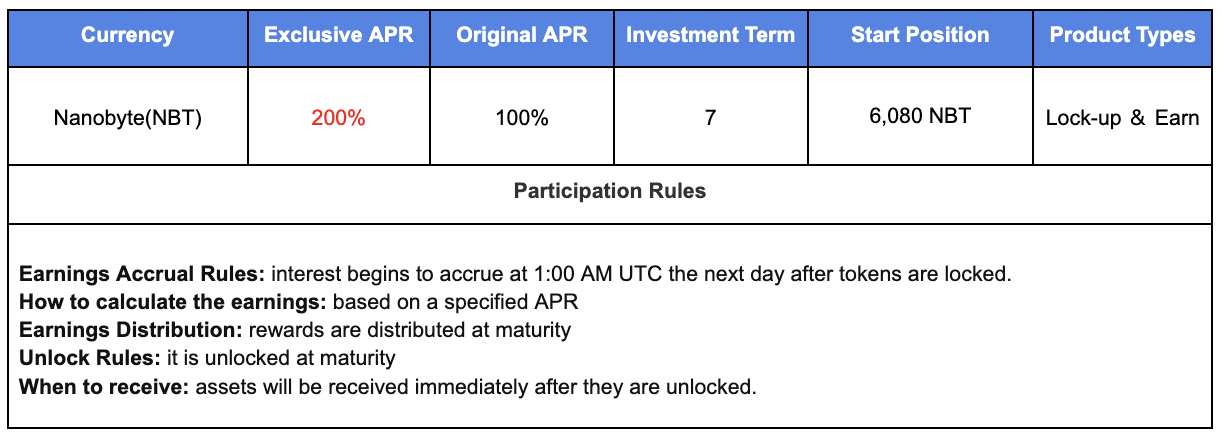Select the Lock-up & Earn cell
The image size is (1222, 438).
click(1122, 118)
